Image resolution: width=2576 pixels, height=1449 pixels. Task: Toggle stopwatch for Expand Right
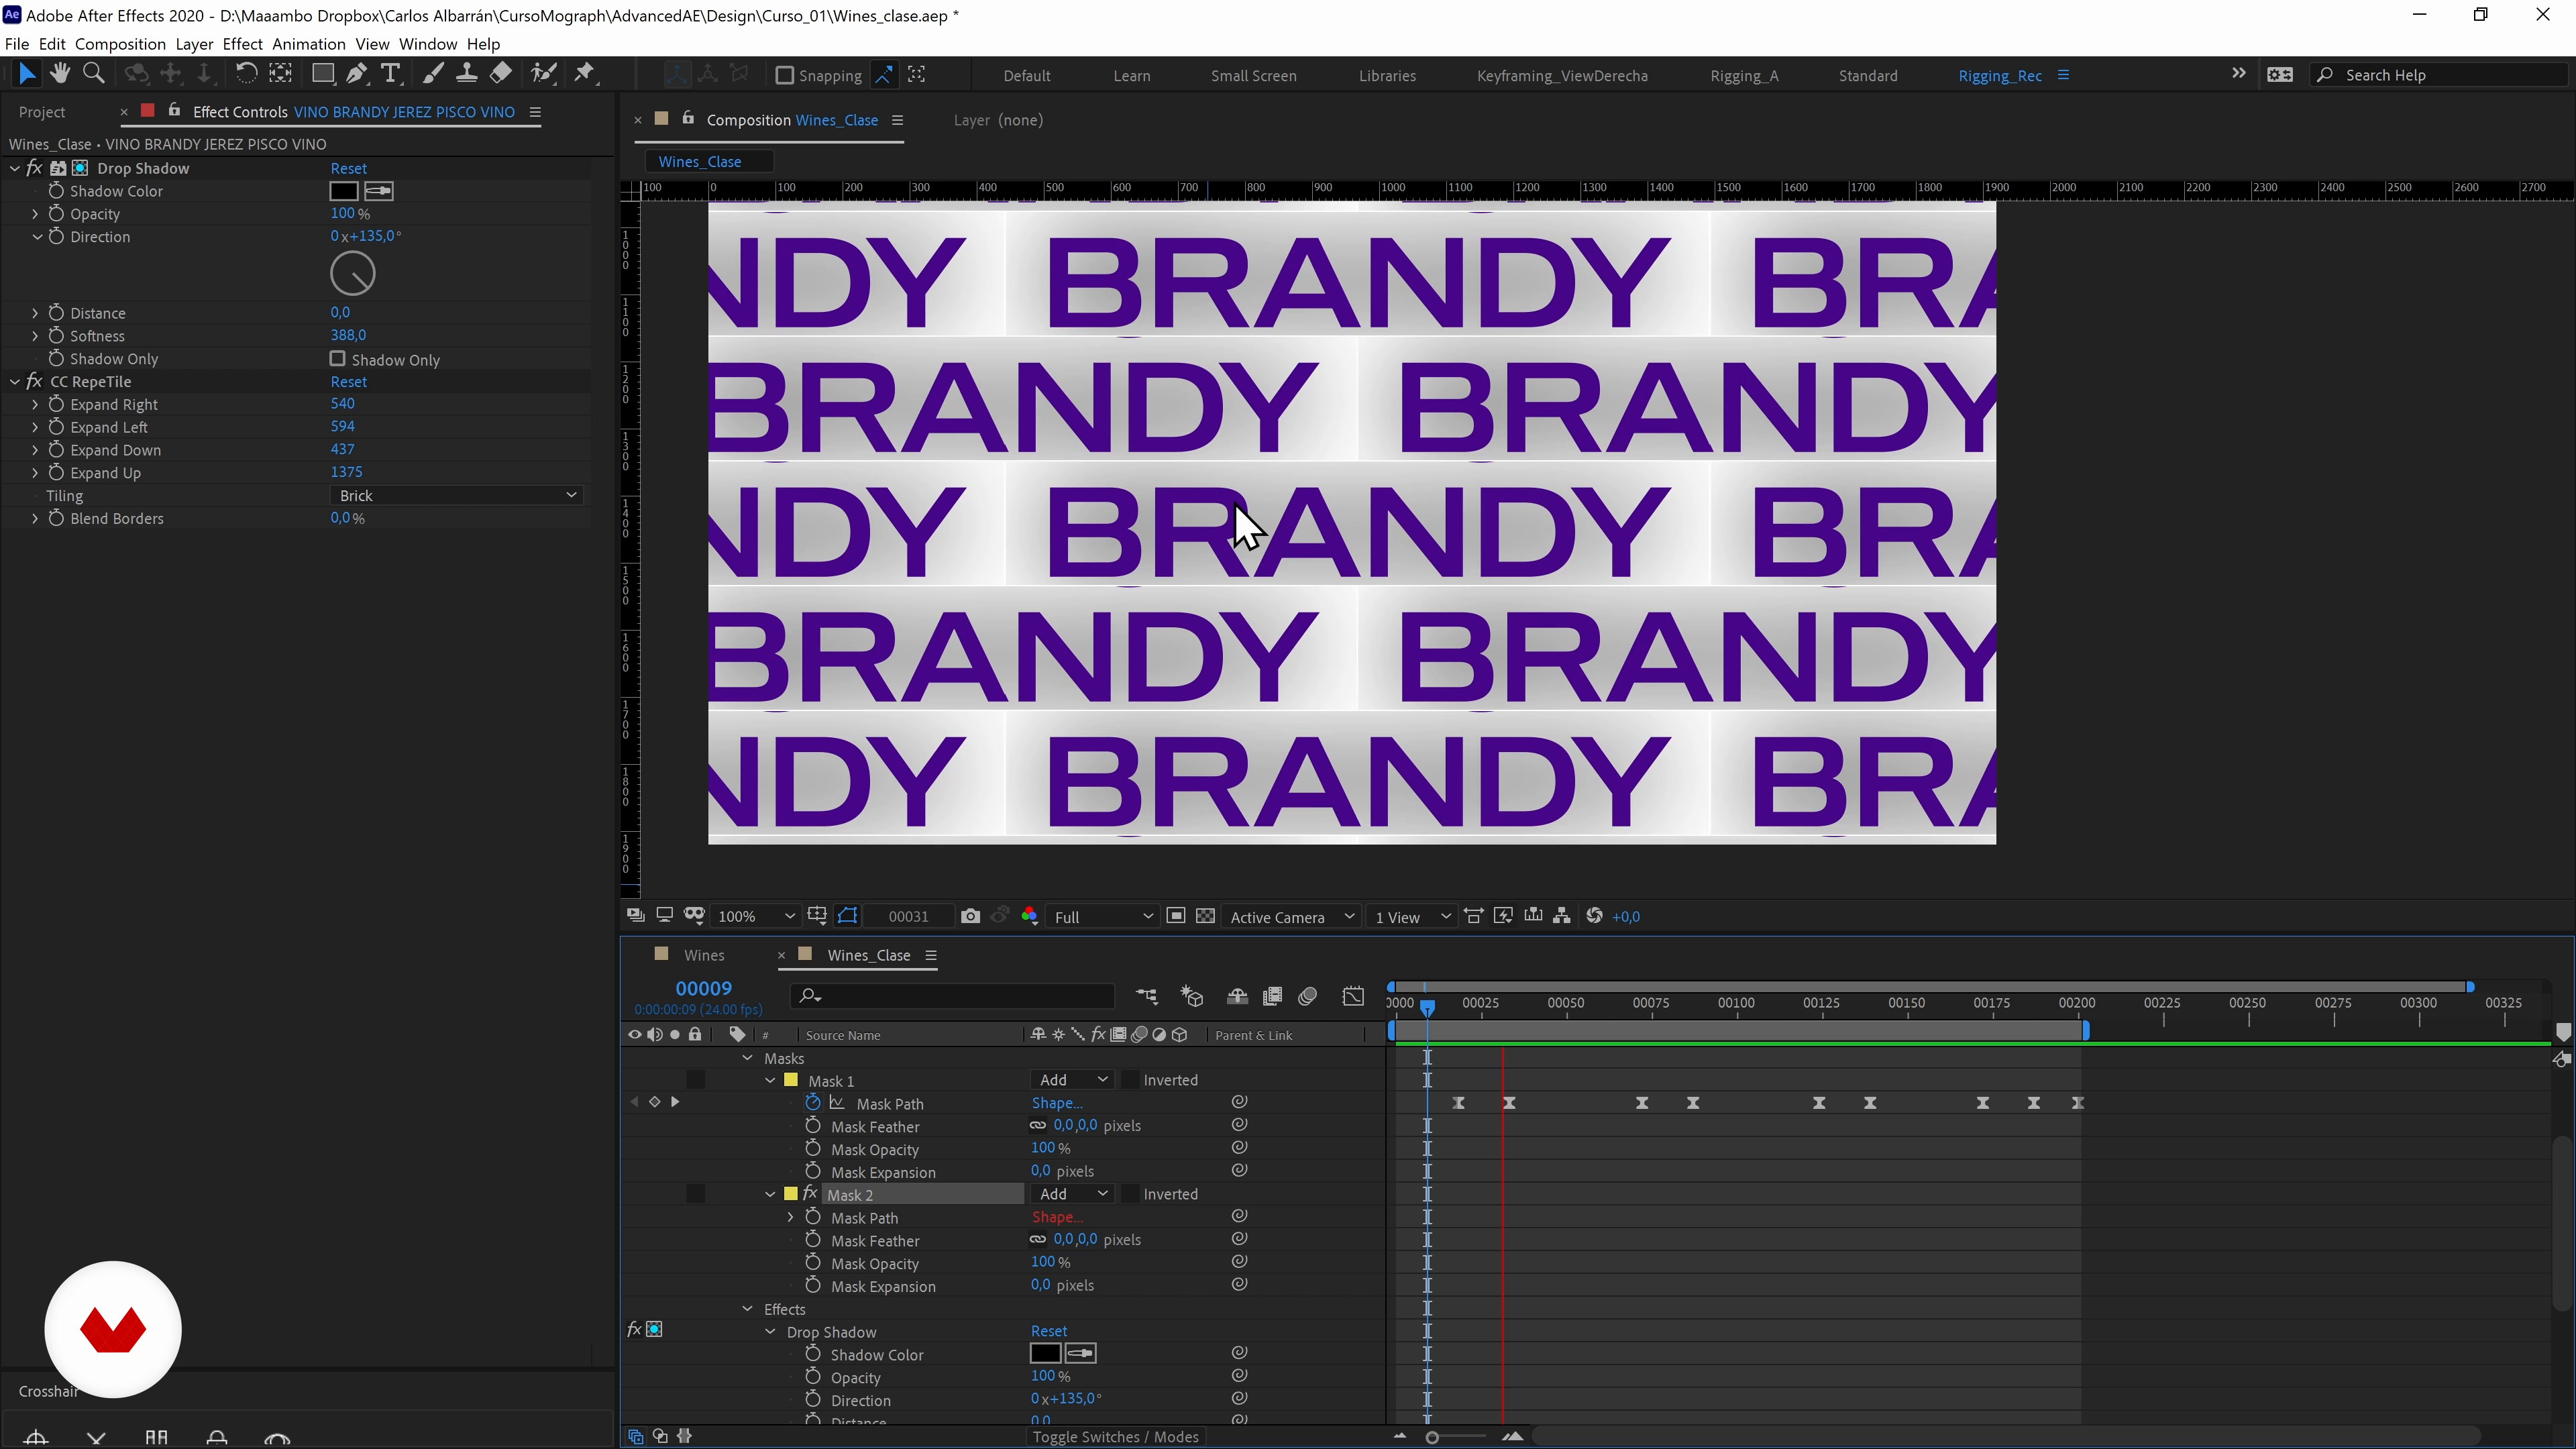[x=57, y=404]
